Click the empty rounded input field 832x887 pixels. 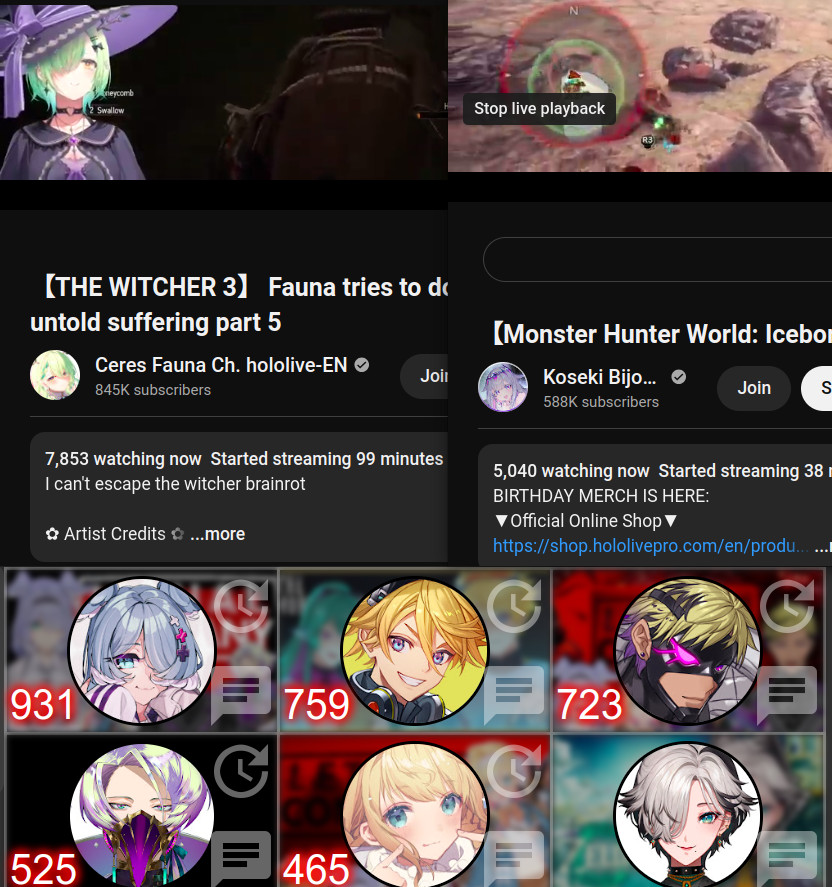click(658, 260)
